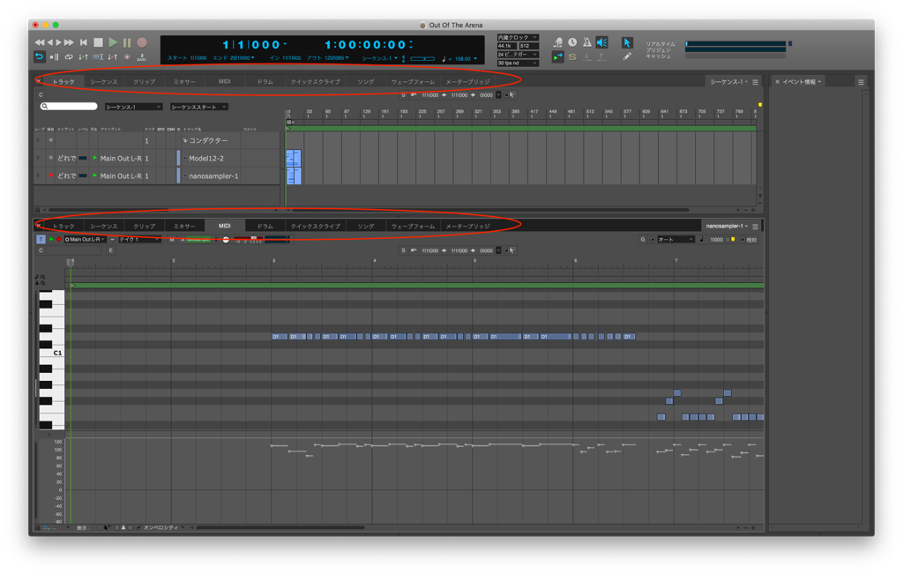The width and height of the screenshot is (904, 574).
Task: Click the track search field
Action: point(69,106)
